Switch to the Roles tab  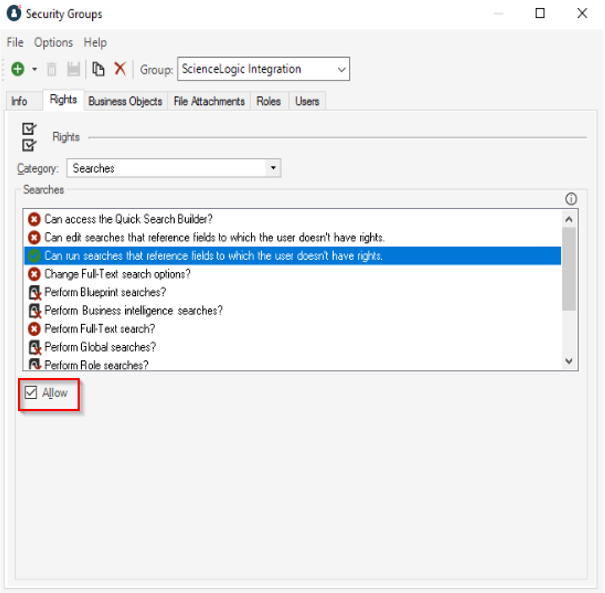[268, 101]
